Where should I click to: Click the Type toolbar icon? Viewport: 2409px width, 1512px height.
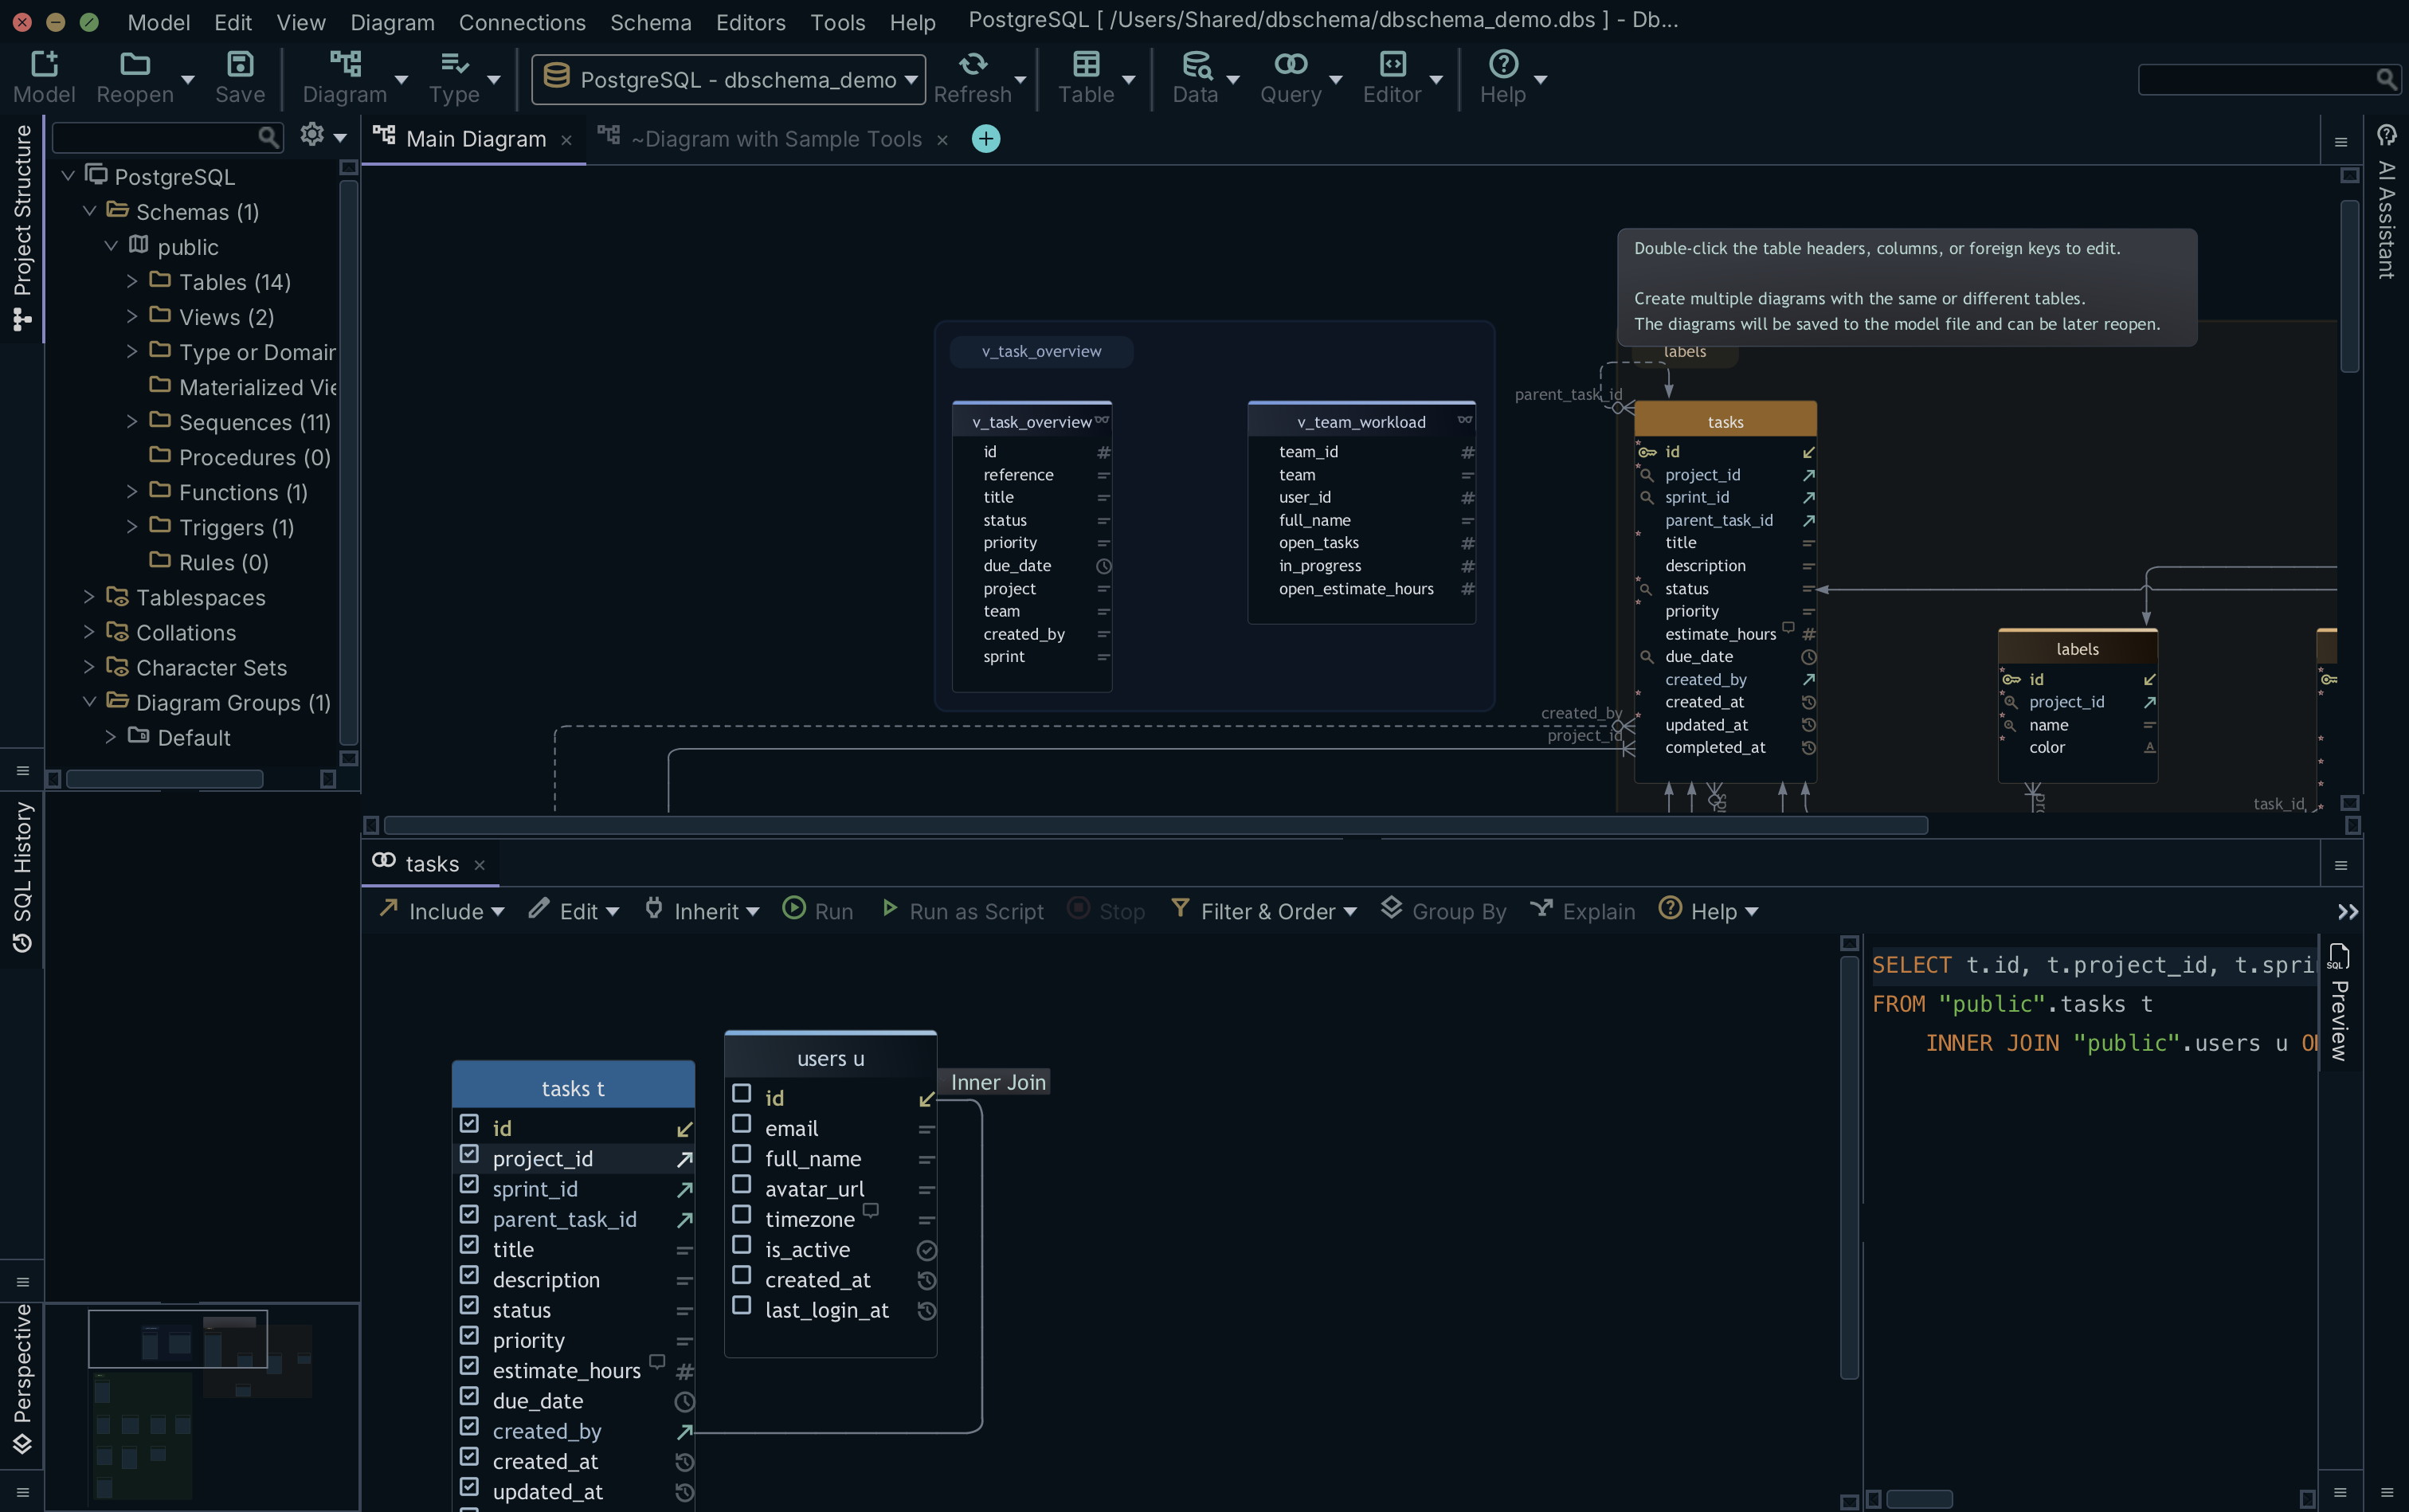coord(454,64)
